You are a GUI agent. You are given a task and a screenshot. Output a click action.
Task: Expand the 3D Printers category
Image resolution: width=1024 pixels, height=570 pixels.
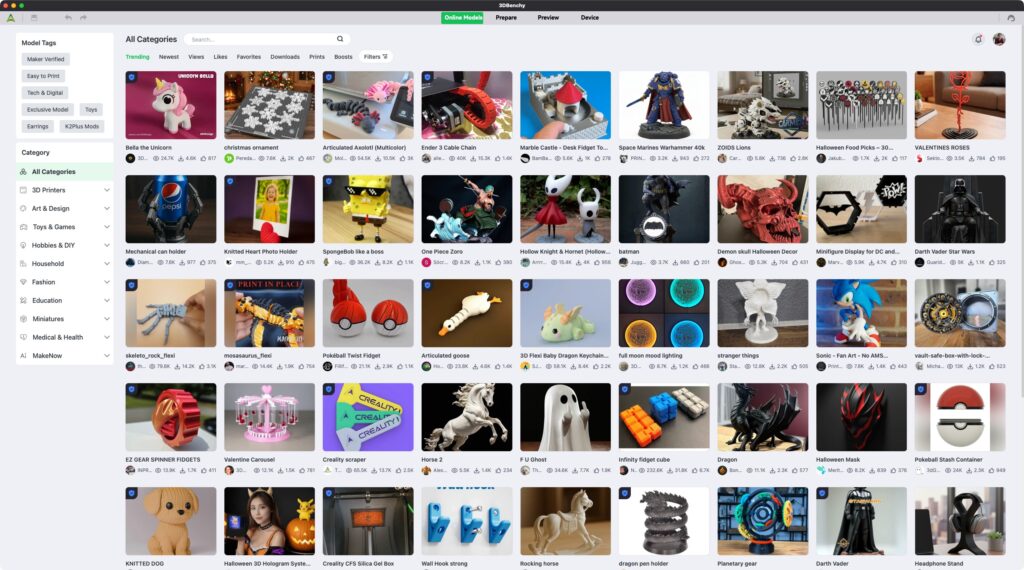coord(65,190)
